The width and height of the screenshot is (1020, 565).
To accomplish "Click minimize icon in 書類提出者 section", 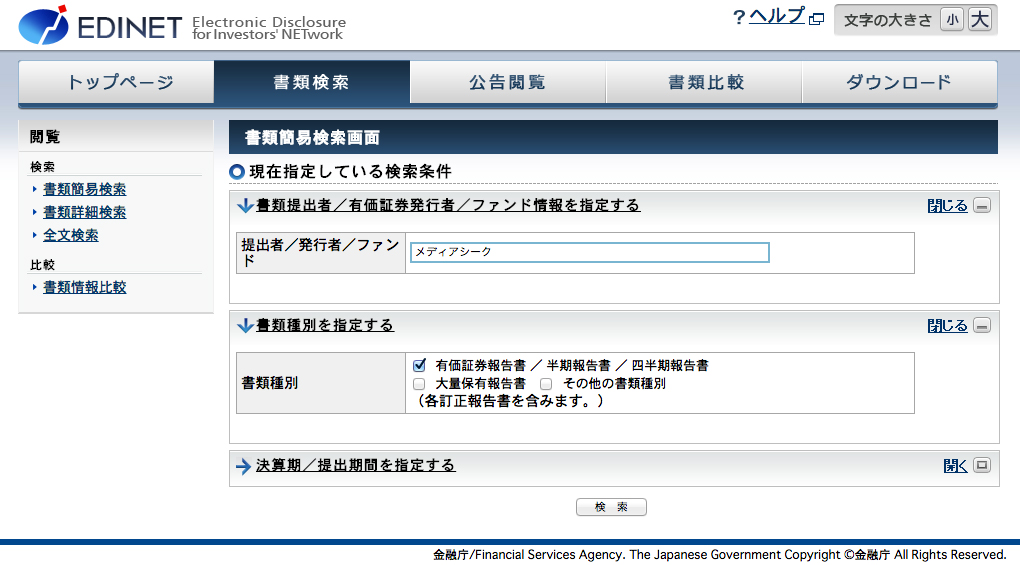I will (982, 206).
